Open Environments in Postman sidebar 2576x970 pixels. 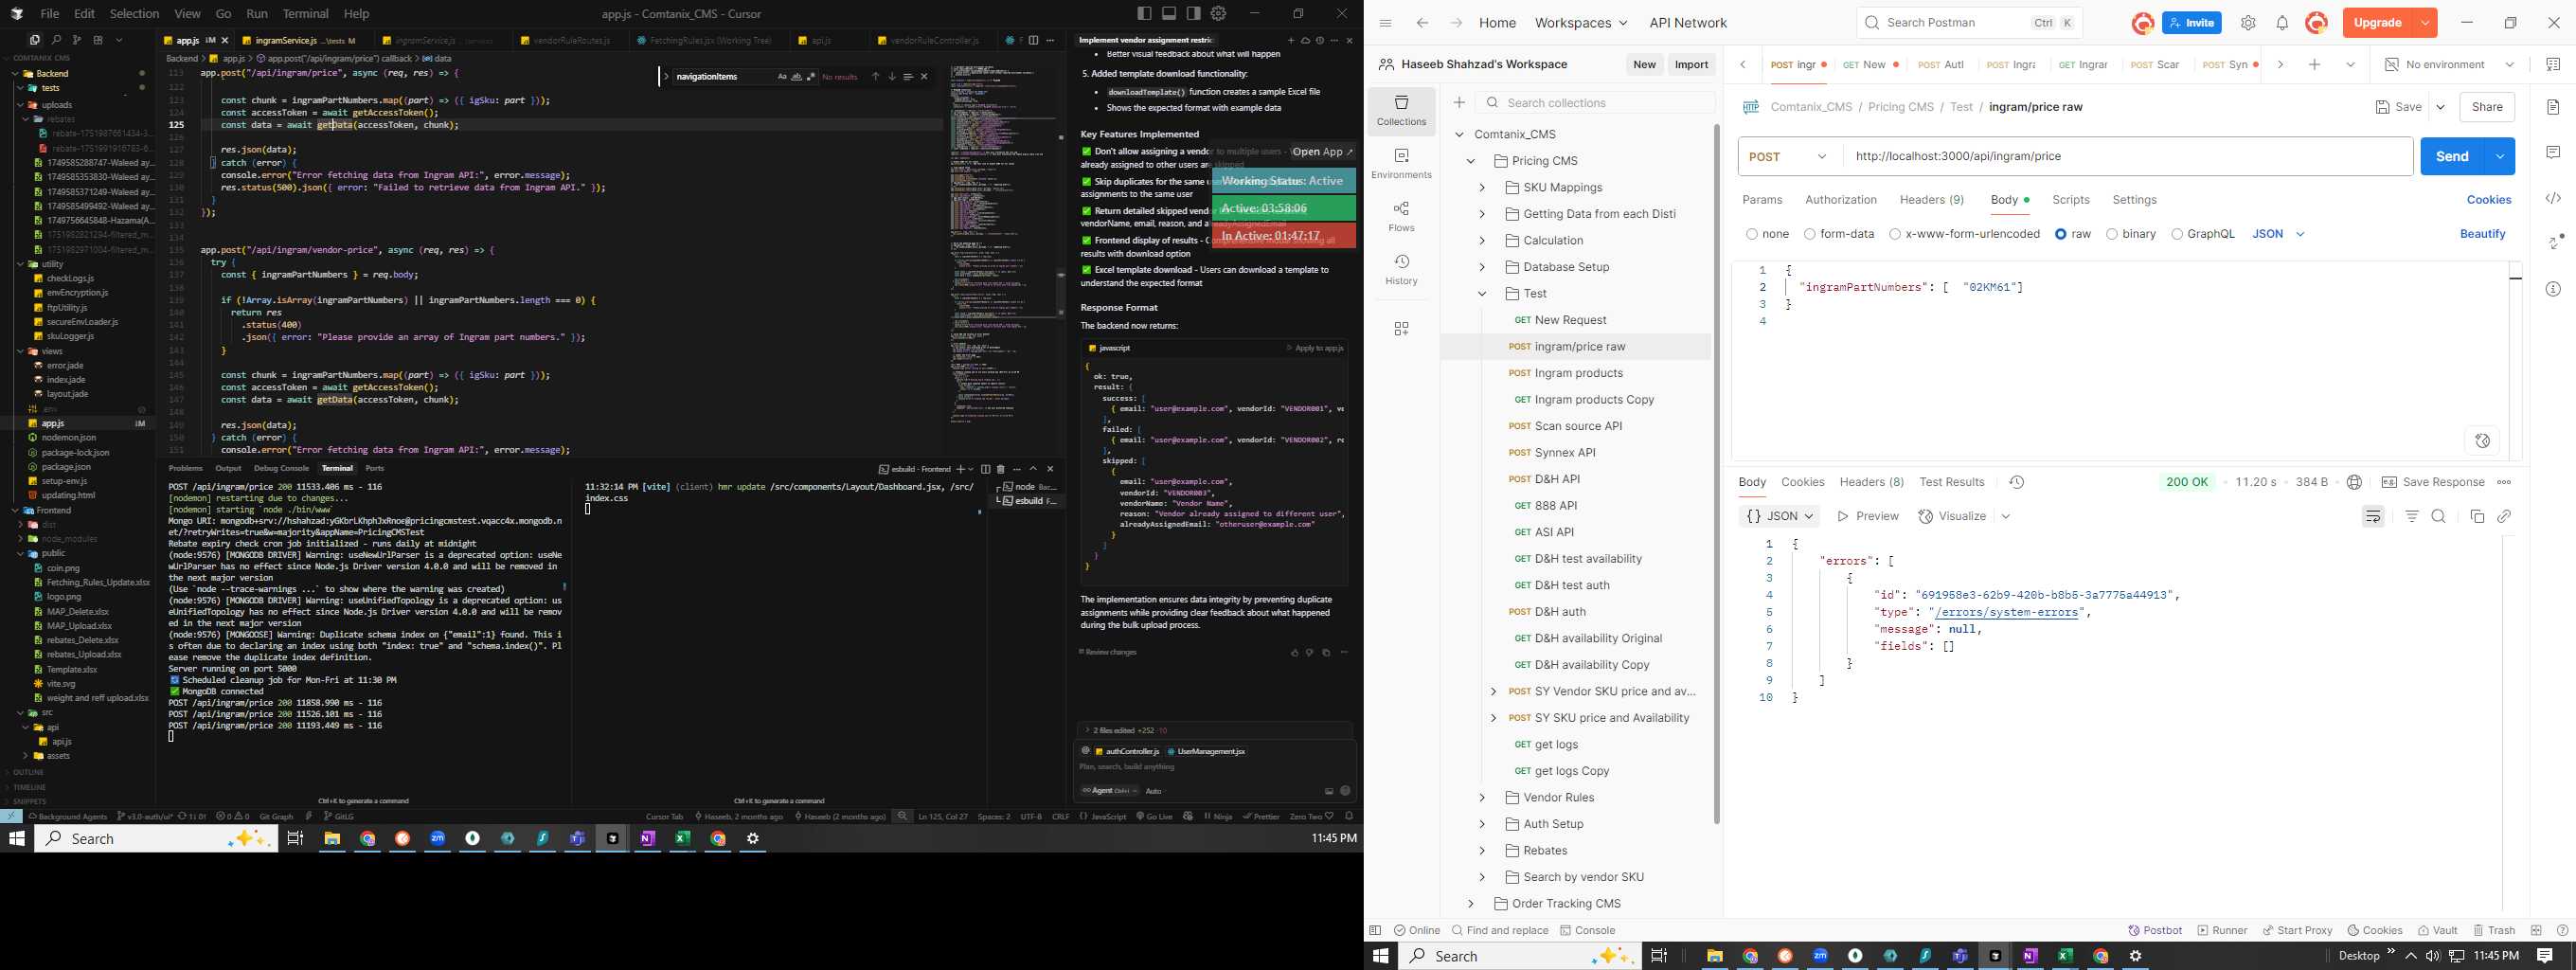[x=1401, y=163]
